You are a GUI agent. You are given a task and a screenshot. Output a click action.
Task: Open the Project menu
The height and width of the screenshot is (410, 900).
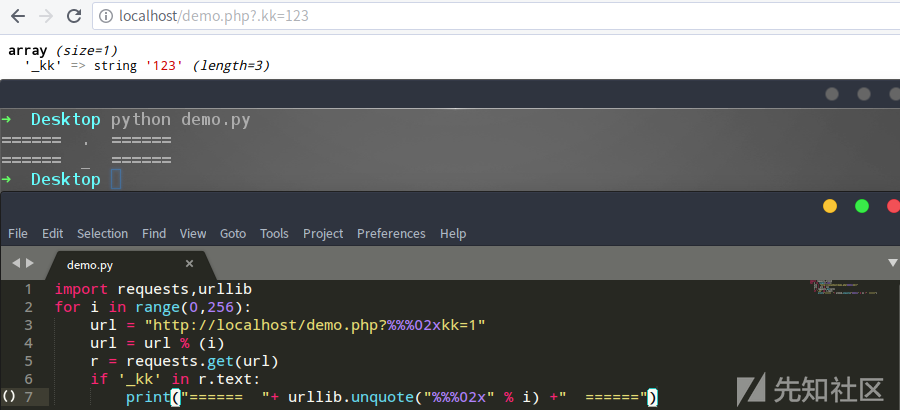pos(323,233)
